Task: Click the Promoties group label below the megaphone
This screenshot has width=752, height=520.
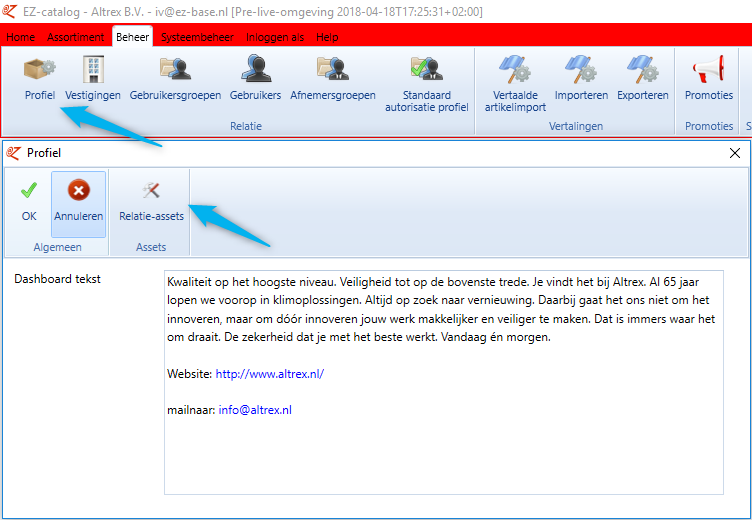Action: pyautogui.click(x=709, y=126)
